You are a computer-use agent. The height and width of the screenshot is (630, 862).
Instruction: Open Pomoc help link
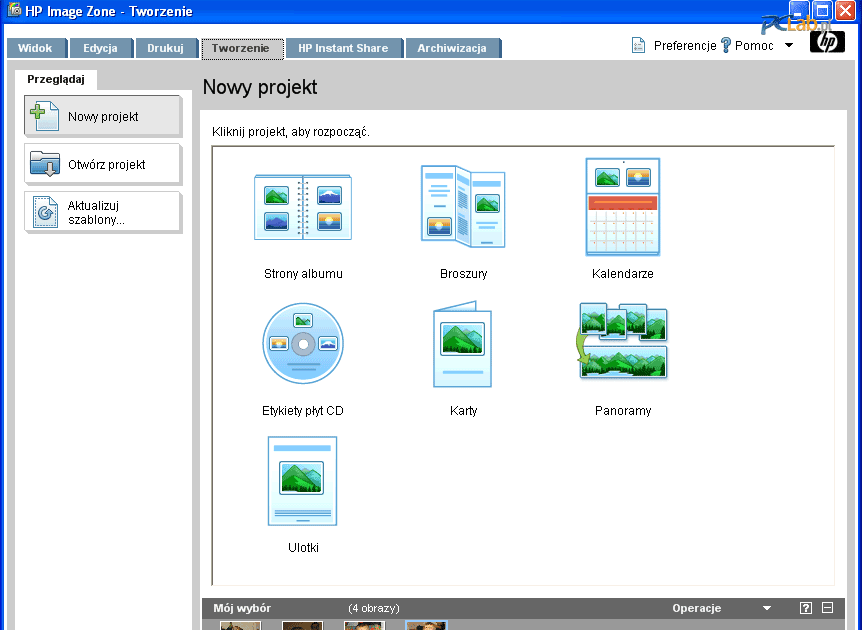pos(754,46)
